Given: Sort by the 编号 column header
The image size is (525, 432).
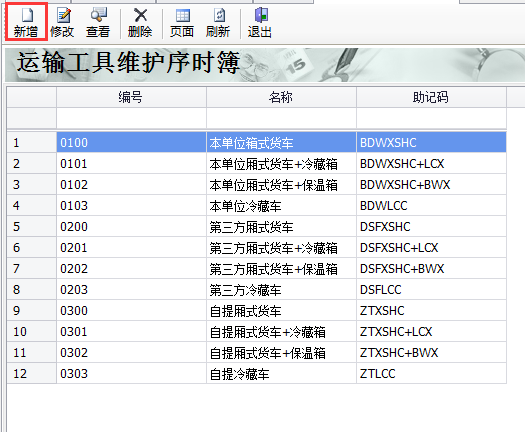Looking at the screenshot, I should (x=131, y=97).
